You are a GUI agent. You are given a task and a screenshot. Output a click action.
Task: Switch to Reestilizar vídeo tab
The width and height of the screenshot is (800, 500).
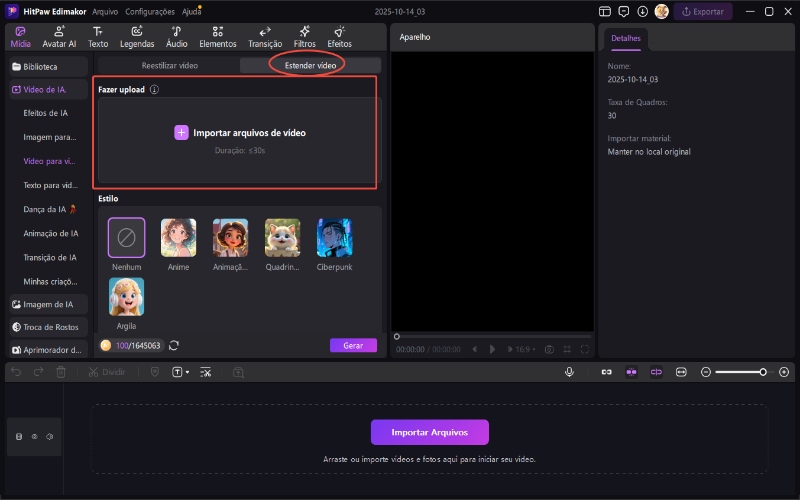169,65
